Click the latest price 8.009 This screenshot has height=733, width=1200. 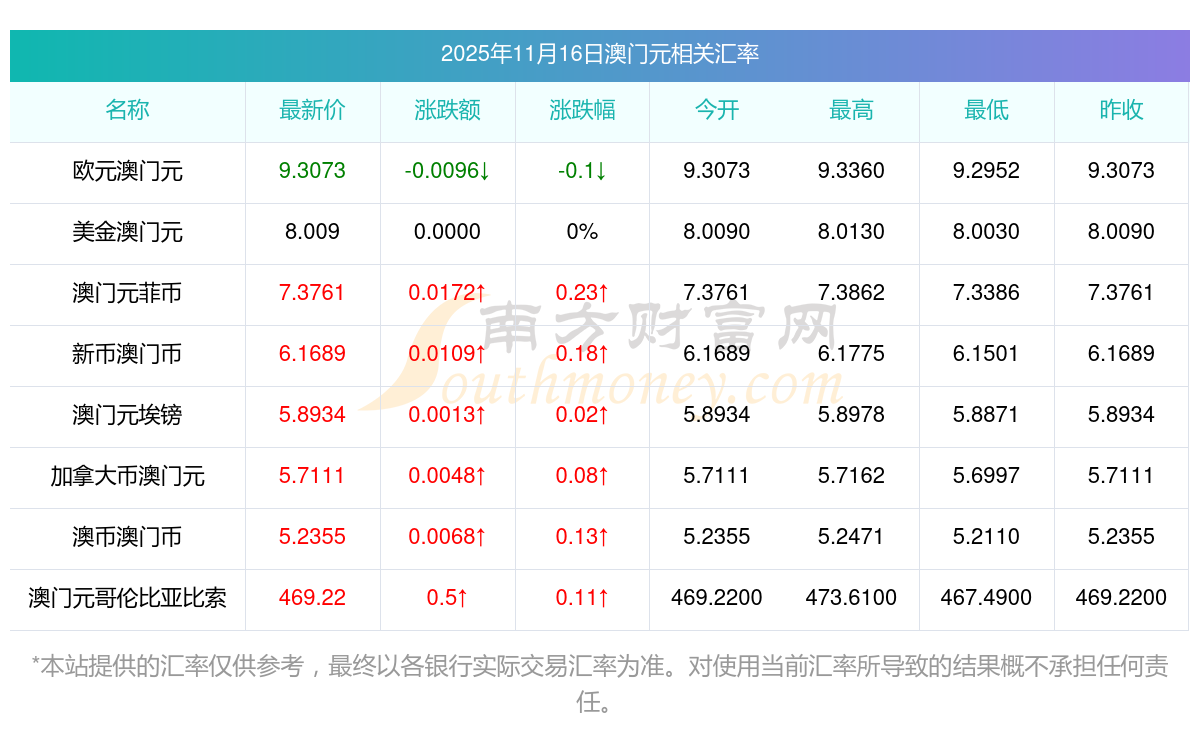(x=312, y=232)
